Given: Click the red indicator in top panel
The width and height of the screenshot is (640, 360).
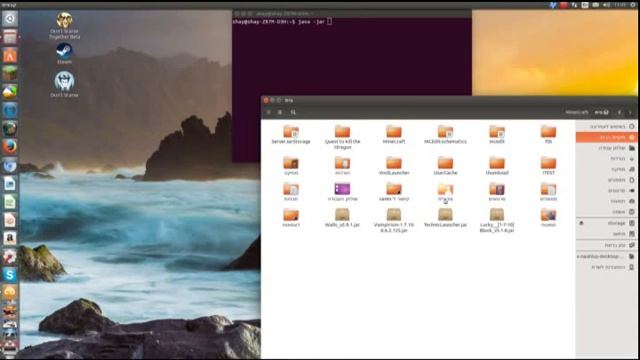Looking at the screenshot, I should (564, 5).
